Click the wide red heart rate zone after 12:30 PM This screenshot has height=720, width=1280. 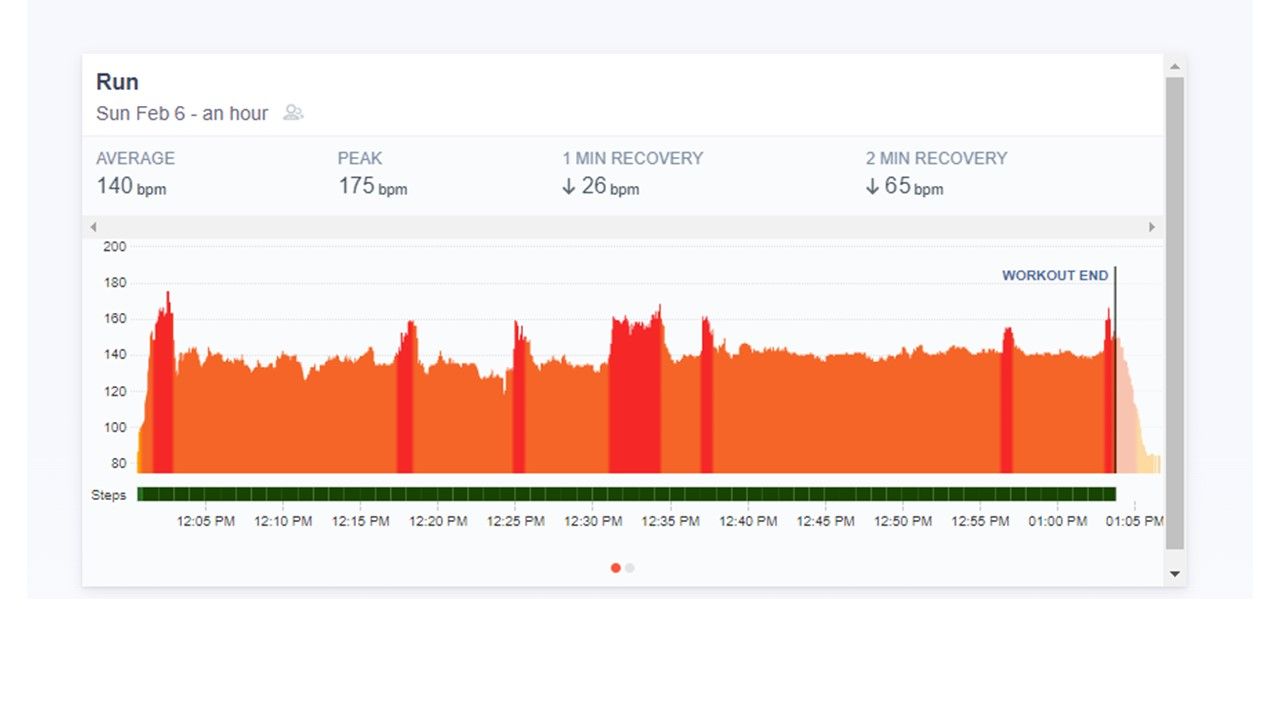635,400
